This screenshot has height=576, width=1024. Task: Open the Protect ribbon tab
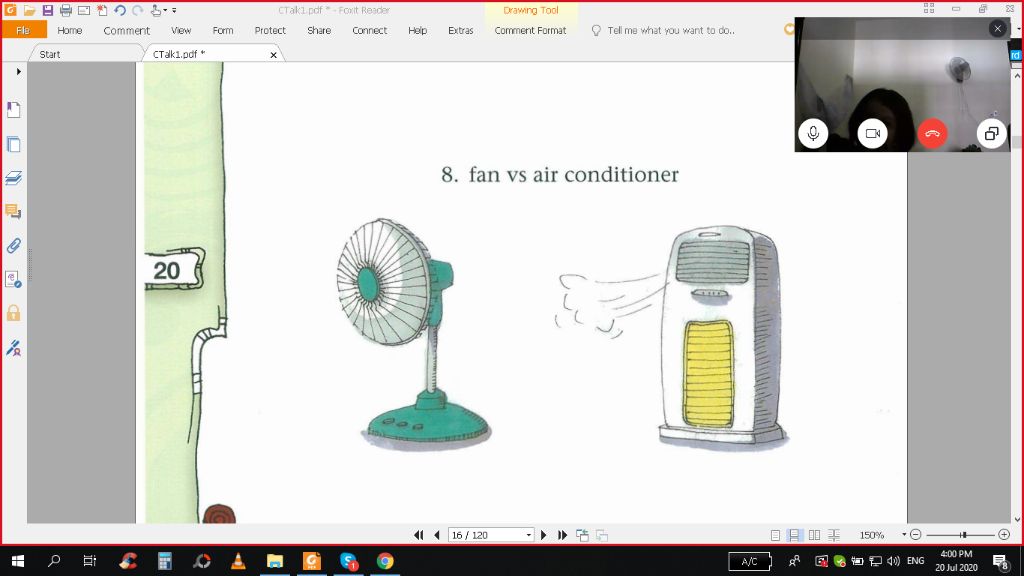[x=270, y=30]
